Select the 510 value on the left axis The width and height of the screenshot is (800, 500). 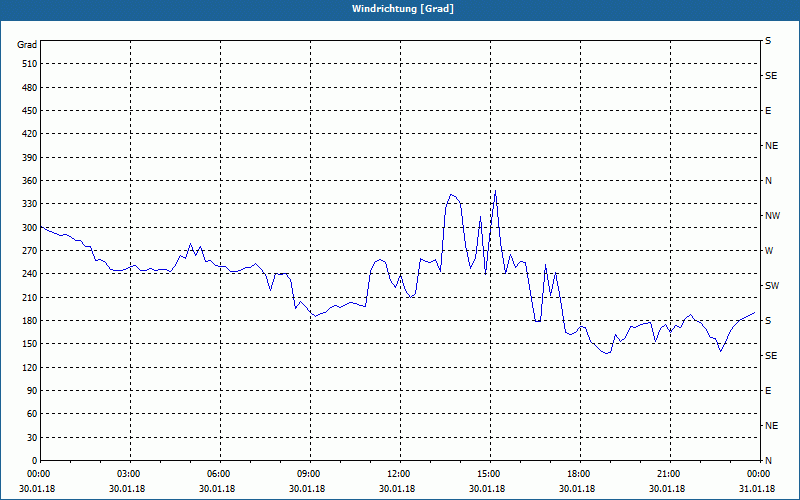click(x=29, y=64)
